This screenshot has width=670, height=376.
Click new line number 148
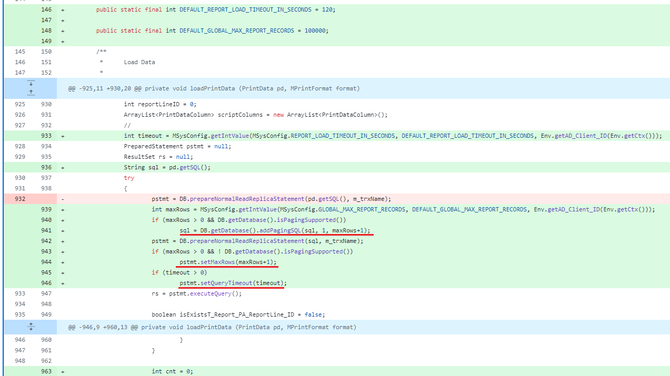pyautogui.click(x=46, y=31)
